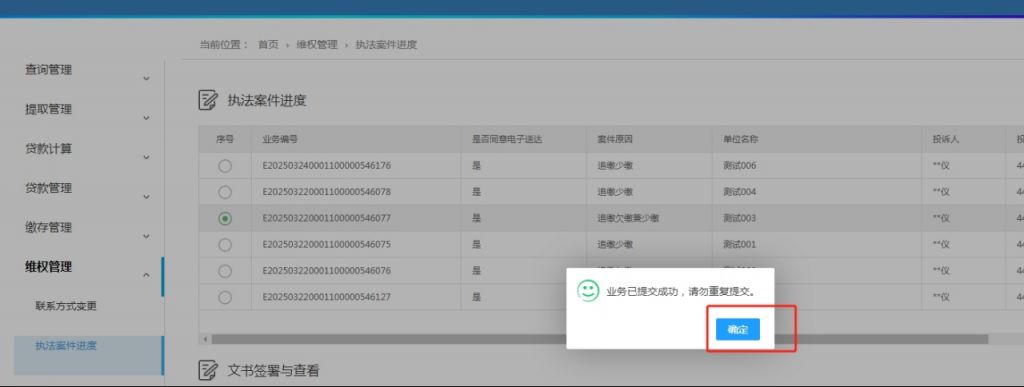
Task: Click the edit icon beside 执法案件进度 heading
Action: (x=208, y=101)
